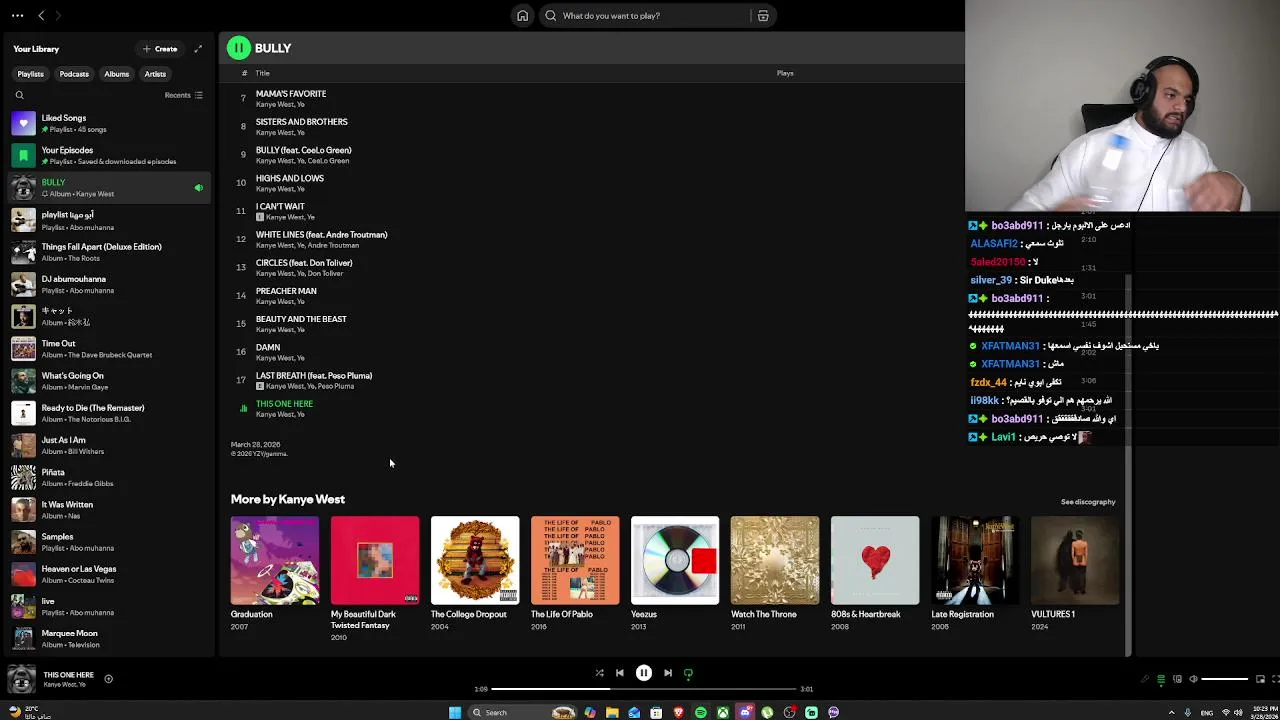The width and height of the screenshot is (1280, 720).
Task: Toggle shuffle in player bar
Action: point(599,673)
